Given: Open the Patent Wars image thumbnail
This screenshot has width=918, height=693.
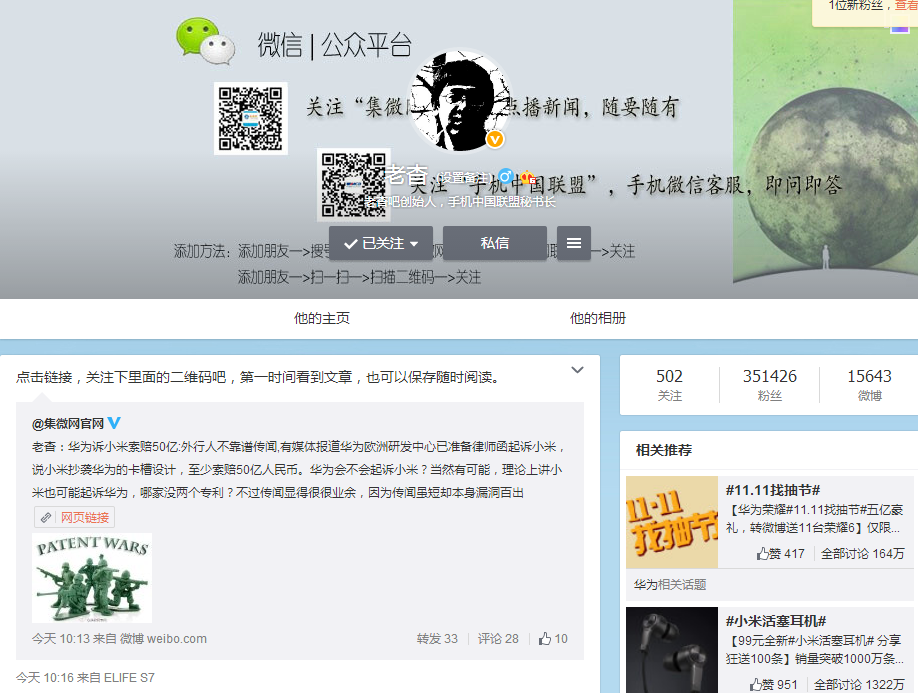Looking at the screenshot, I should tap(92, 578).
